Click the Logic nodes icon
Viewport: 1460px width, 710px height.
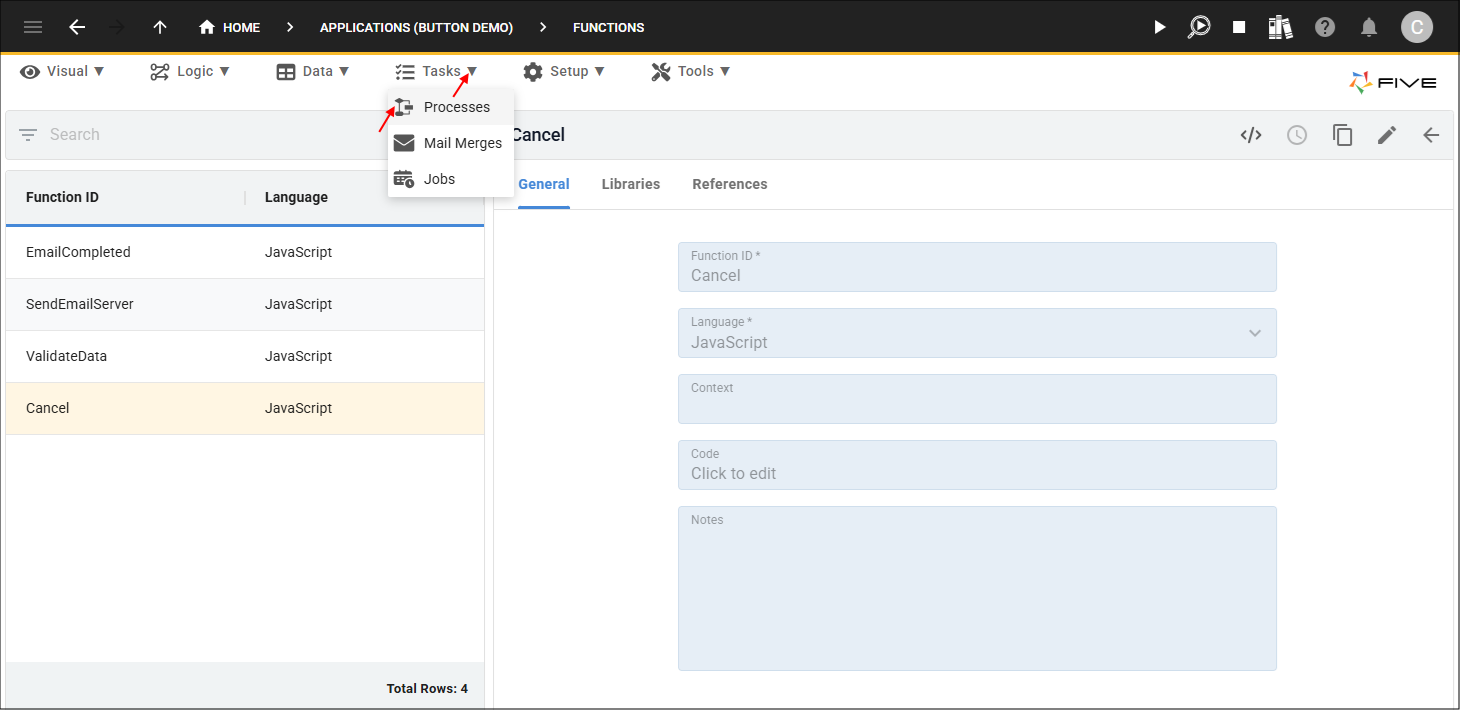[160, 71]
